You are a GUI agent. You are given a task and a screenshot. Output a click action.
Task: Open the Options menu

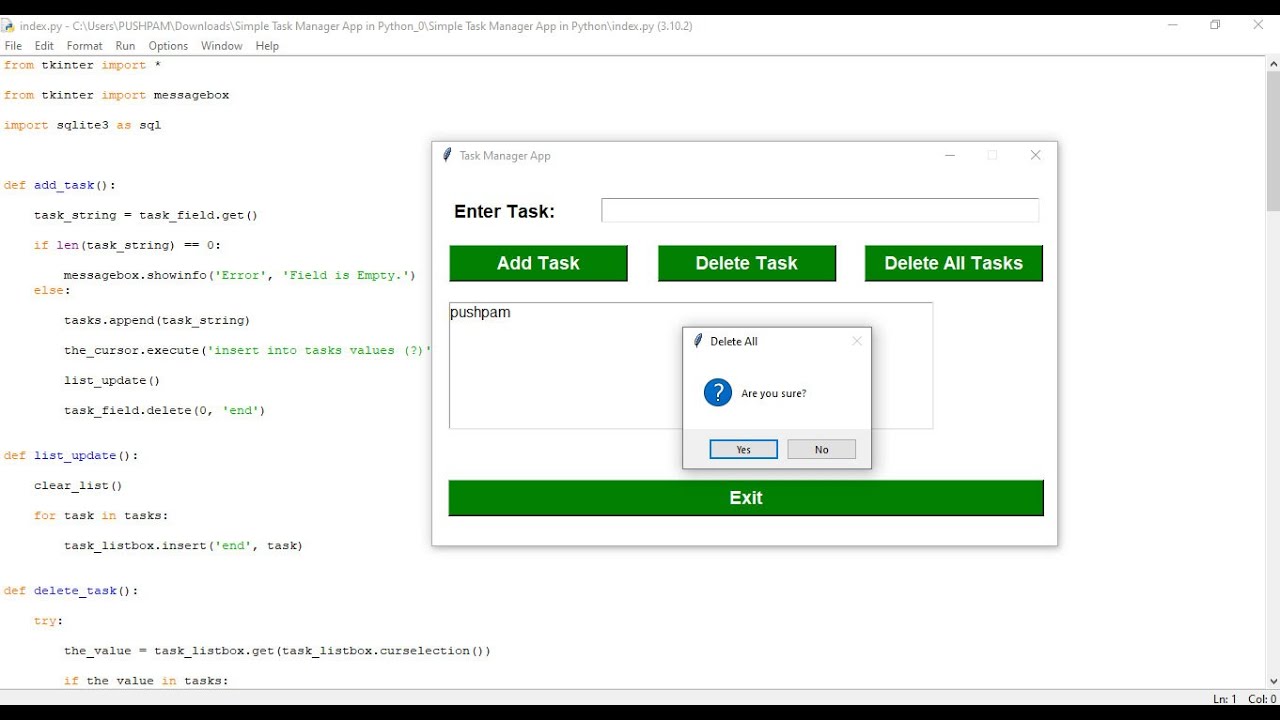coord(168,46)
